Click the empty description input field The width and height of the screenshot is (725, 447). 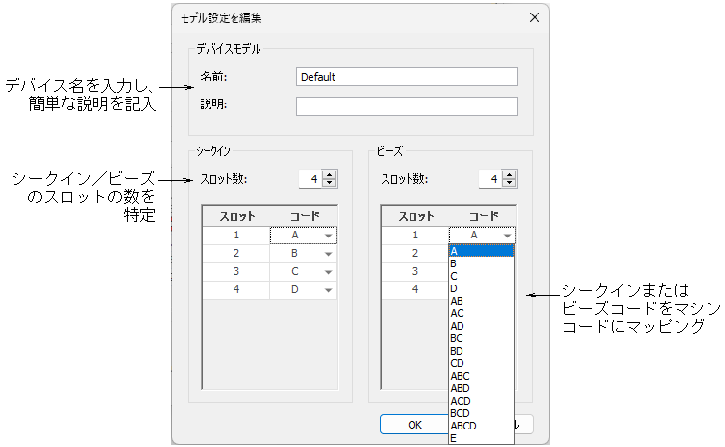pyautogui.click(x=406, y=106)
